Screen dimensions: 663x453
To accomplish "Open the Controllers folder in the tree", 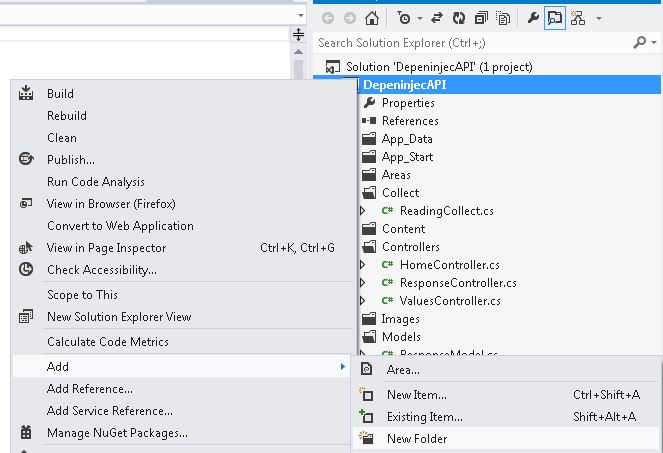I will 410,247.
